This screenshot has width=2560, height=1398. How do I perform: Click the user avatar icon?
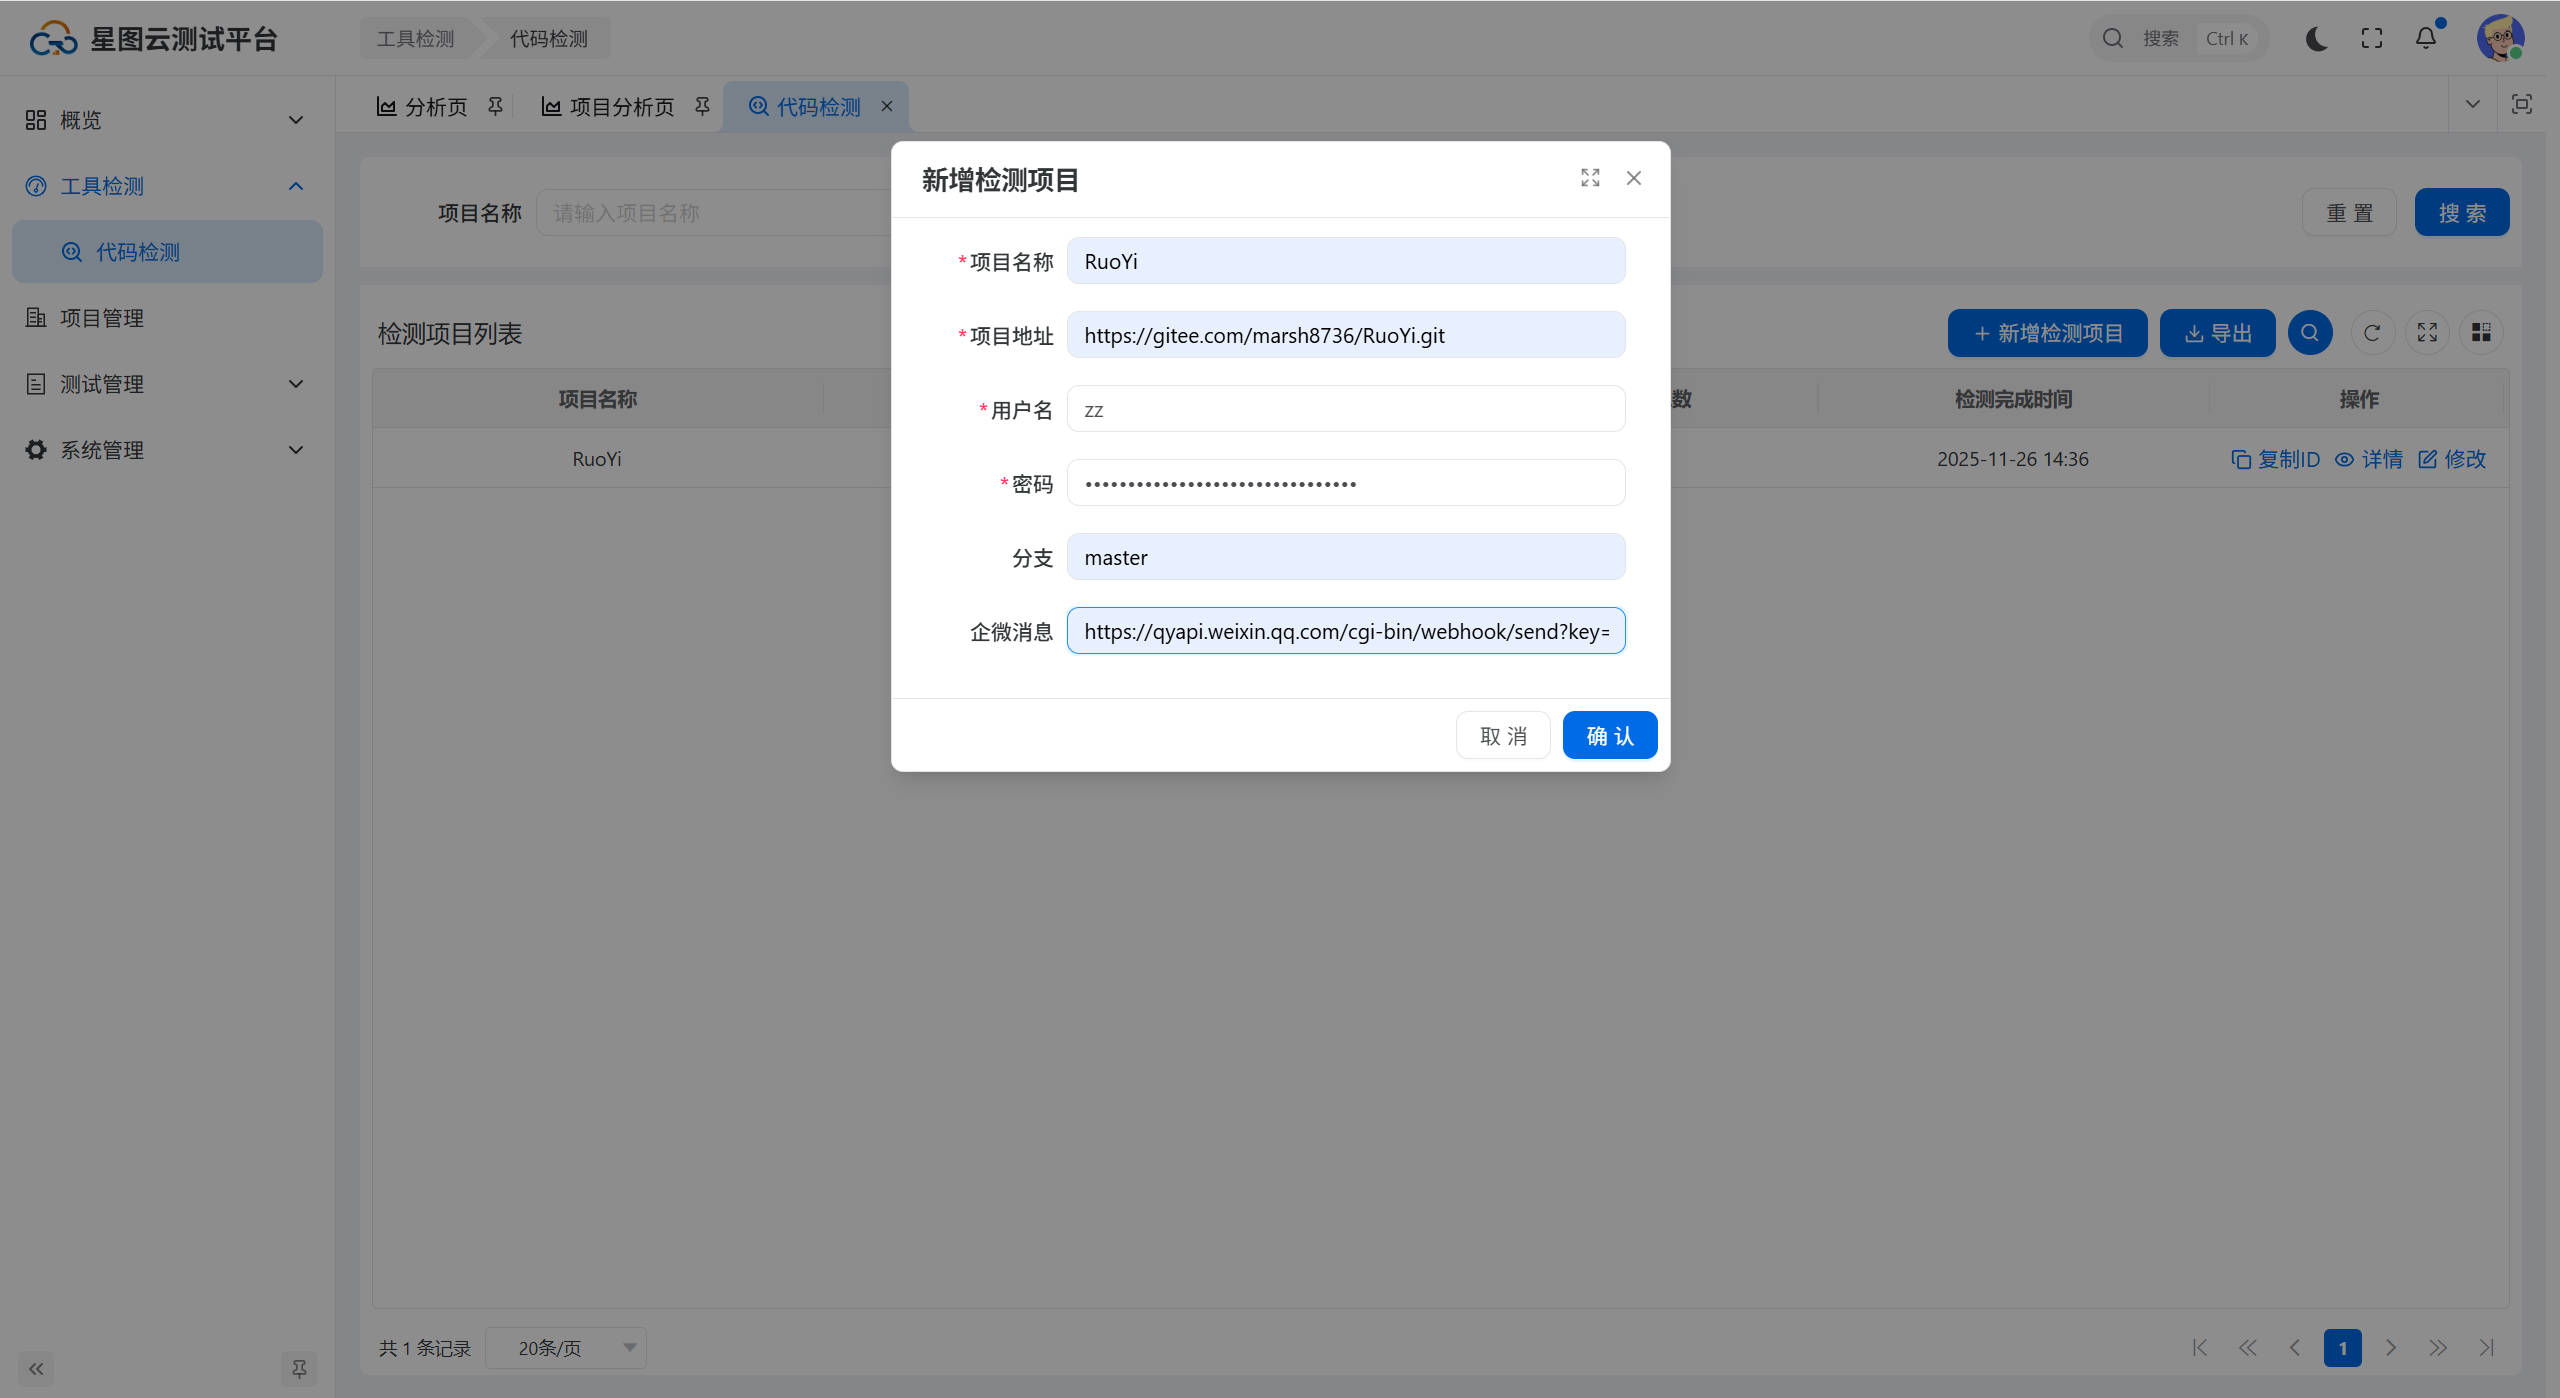(x=2500, y=39)
